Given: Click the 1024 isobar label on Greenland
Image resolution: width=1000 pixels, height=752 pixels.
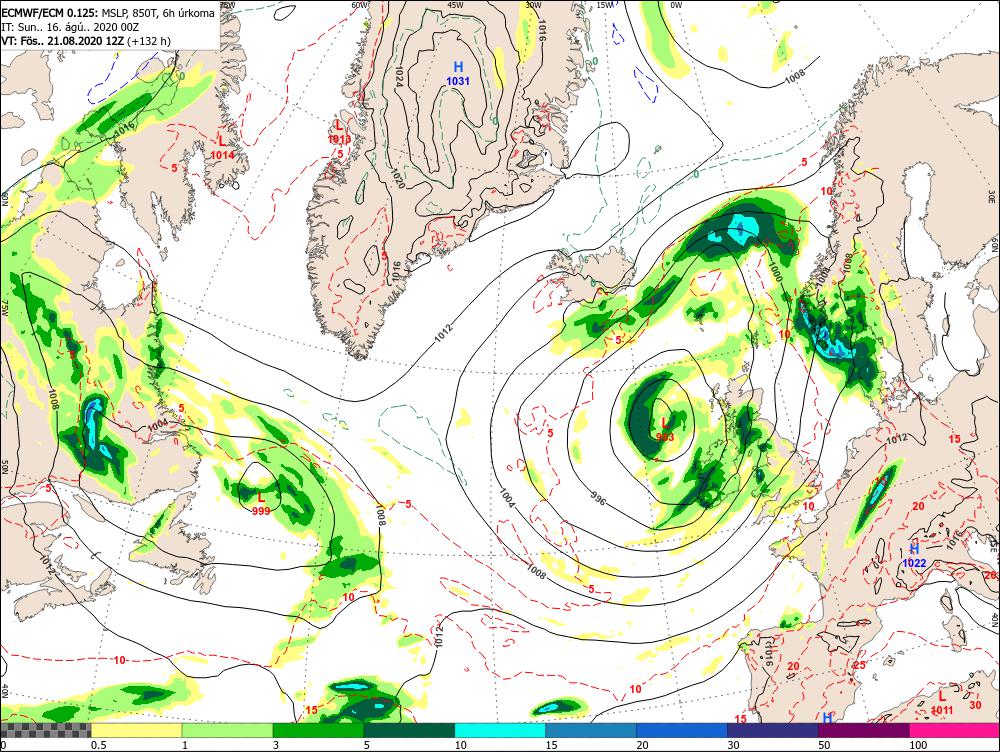Looking at the screenshot, I should pos(399,76).
